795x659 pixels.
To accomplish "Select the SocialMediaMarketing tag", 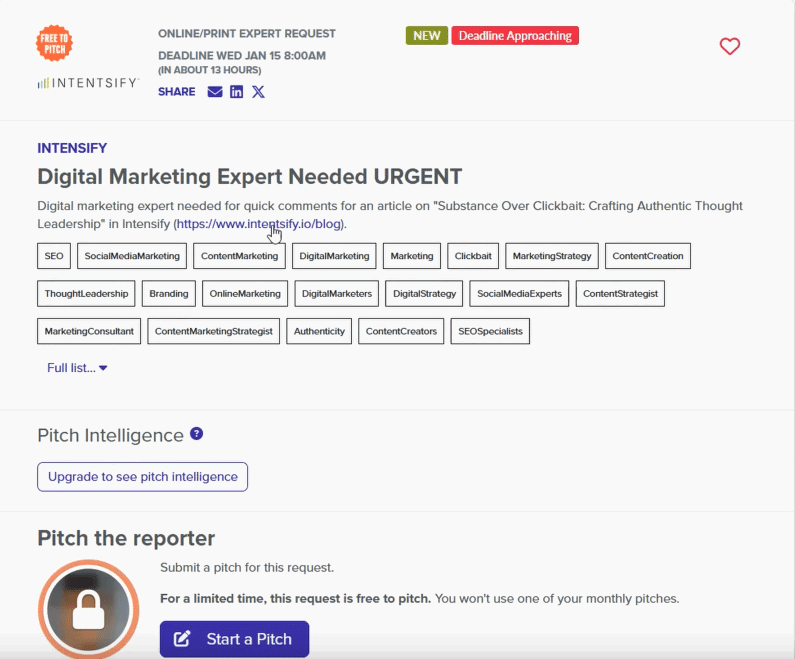I will [132, 256].
